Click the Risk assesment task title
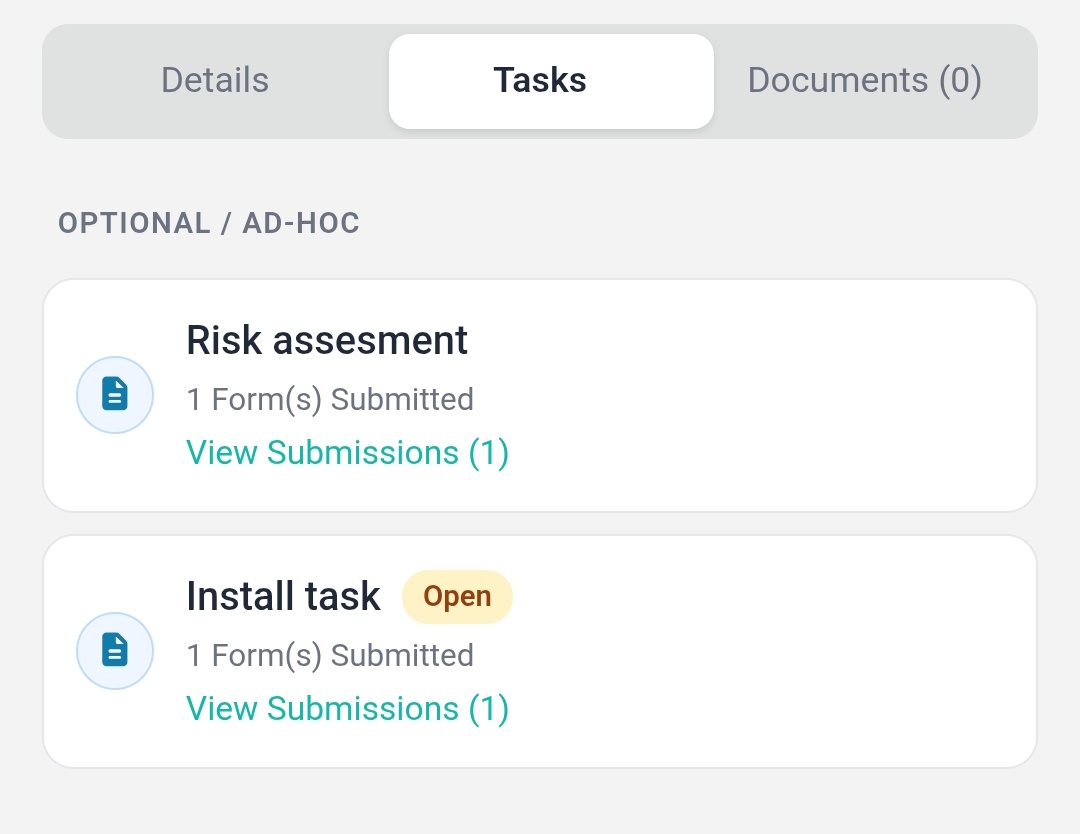Screen dimensions: 1080x834 point(327,340)
